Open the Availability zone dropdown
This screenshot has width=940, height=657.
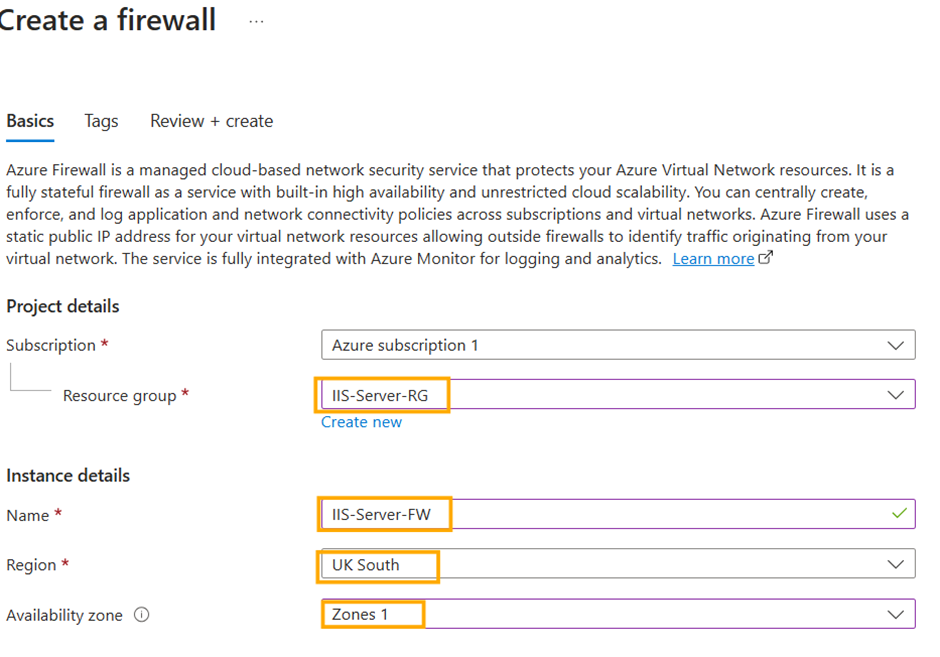pos(895,614)
